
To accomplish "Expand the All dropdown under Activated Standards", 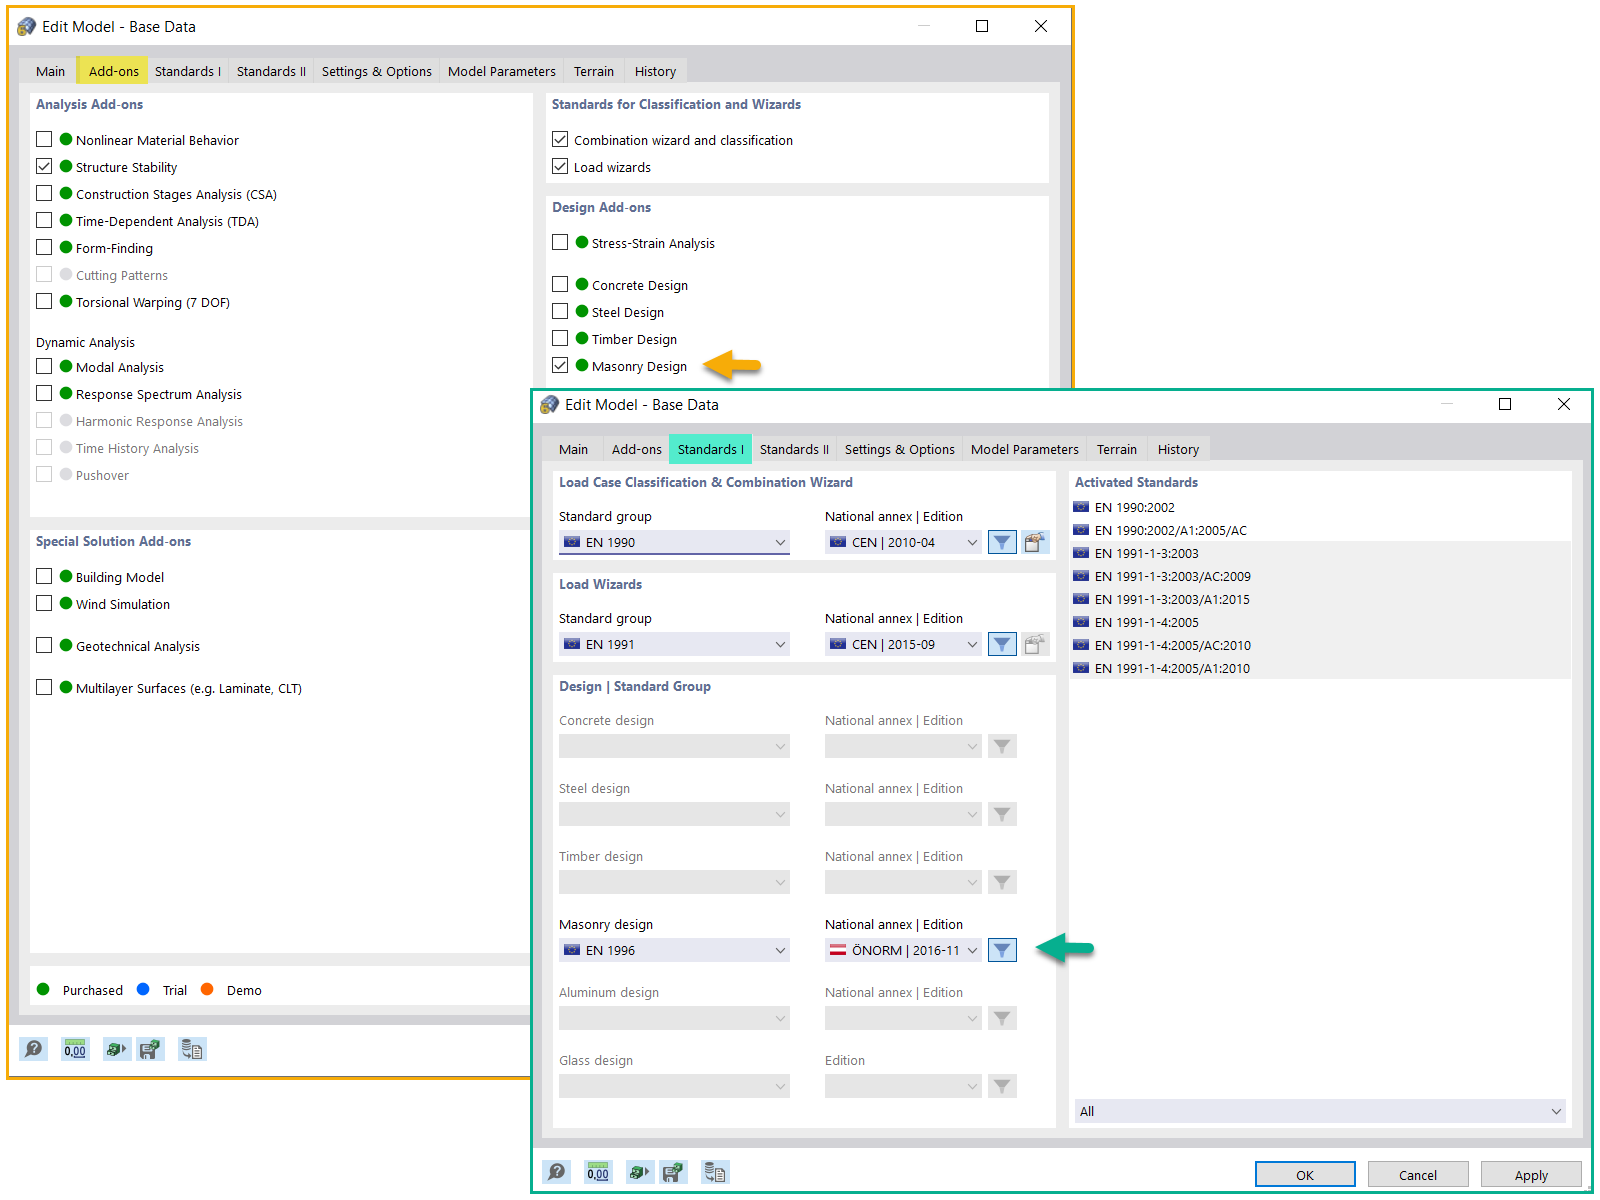I will coord(1318,1110).
